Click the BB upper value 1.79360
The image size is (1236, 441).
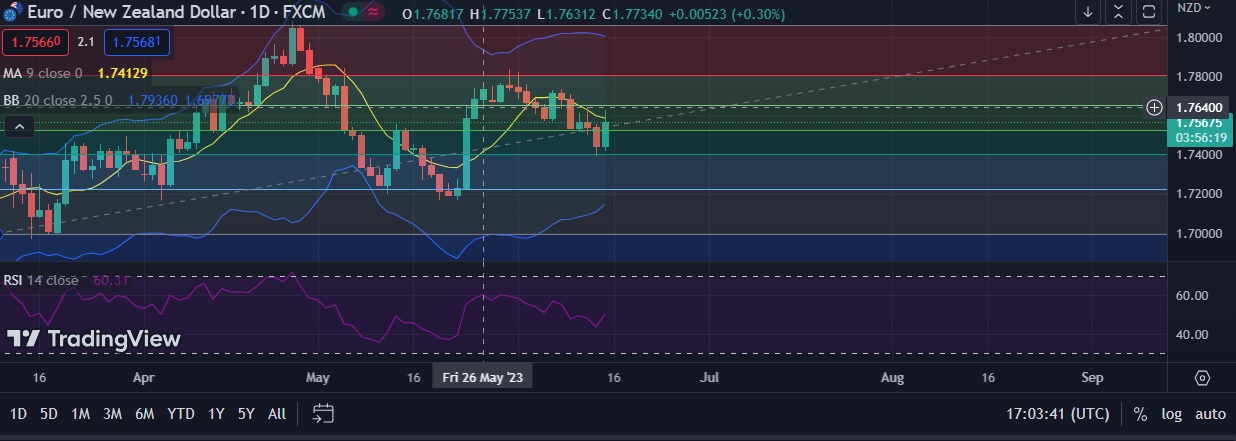pyautogui.click(x=153, y=100)
